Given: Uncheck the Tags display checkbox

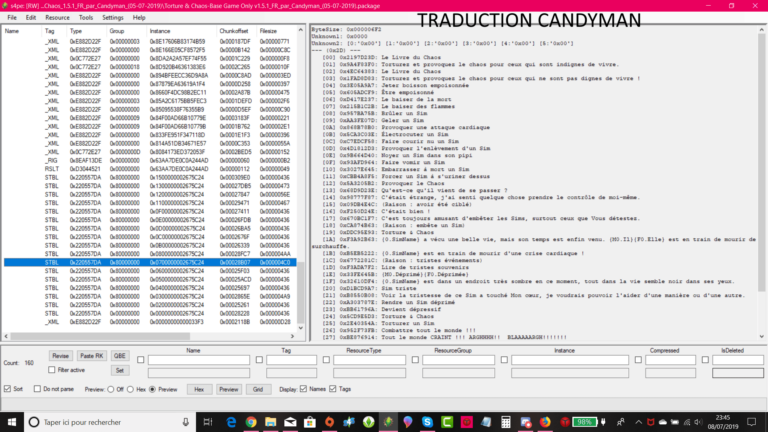Looking at the screenshot, I should pos(334,389).
